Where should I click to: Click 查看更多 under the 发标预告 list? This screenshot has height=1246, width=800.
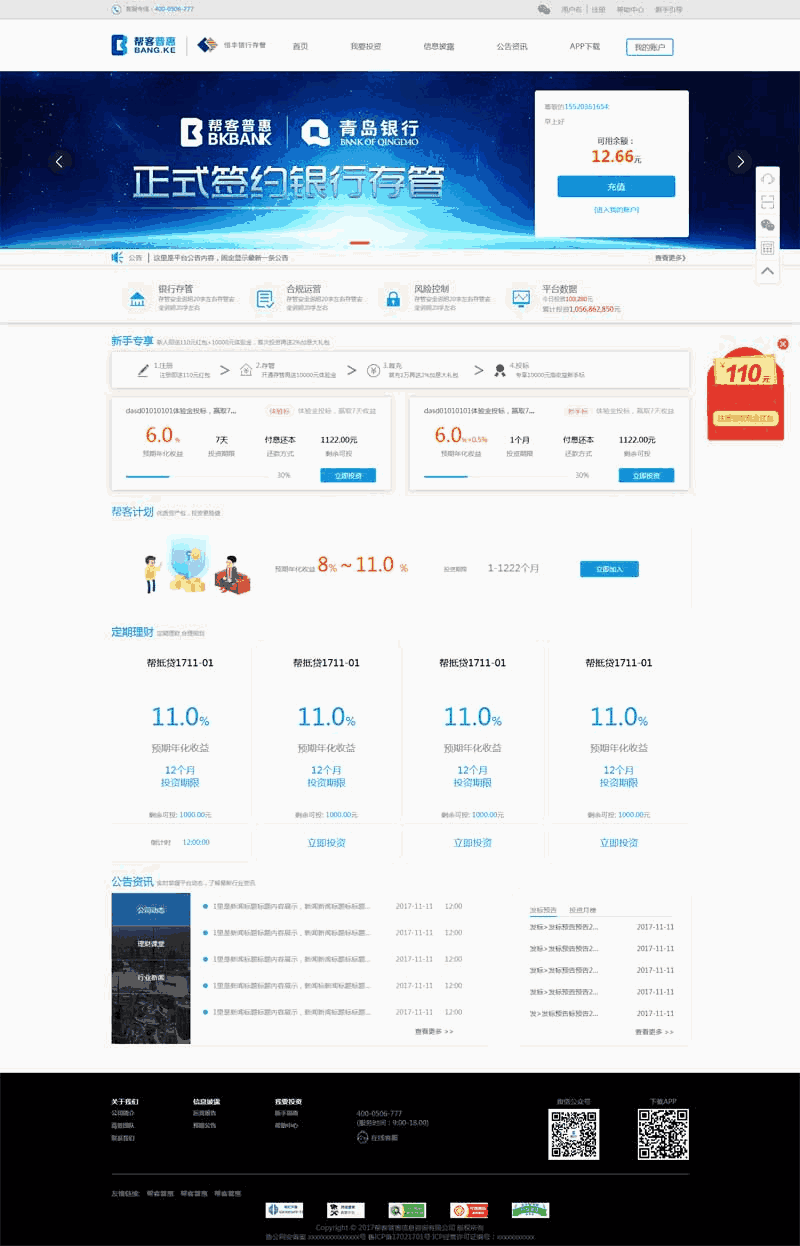[x=654, y=1032]
